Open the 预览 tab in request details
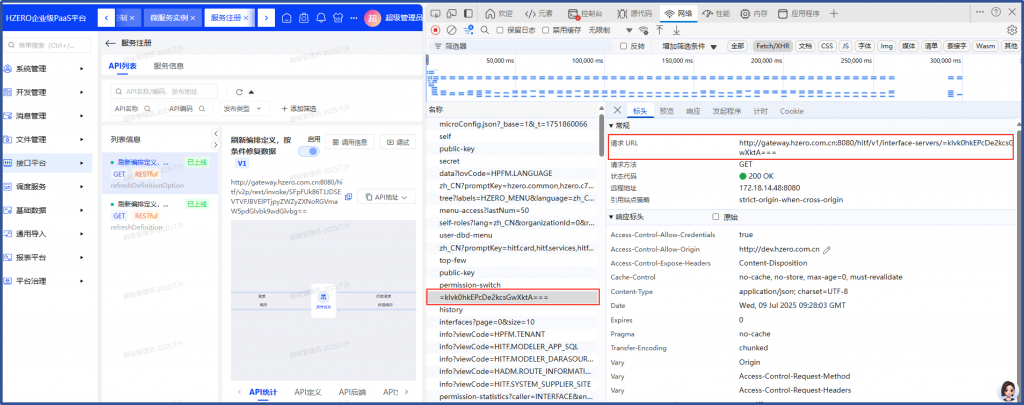The width and height of the screenshot is (1024, 405). (666, 111)
